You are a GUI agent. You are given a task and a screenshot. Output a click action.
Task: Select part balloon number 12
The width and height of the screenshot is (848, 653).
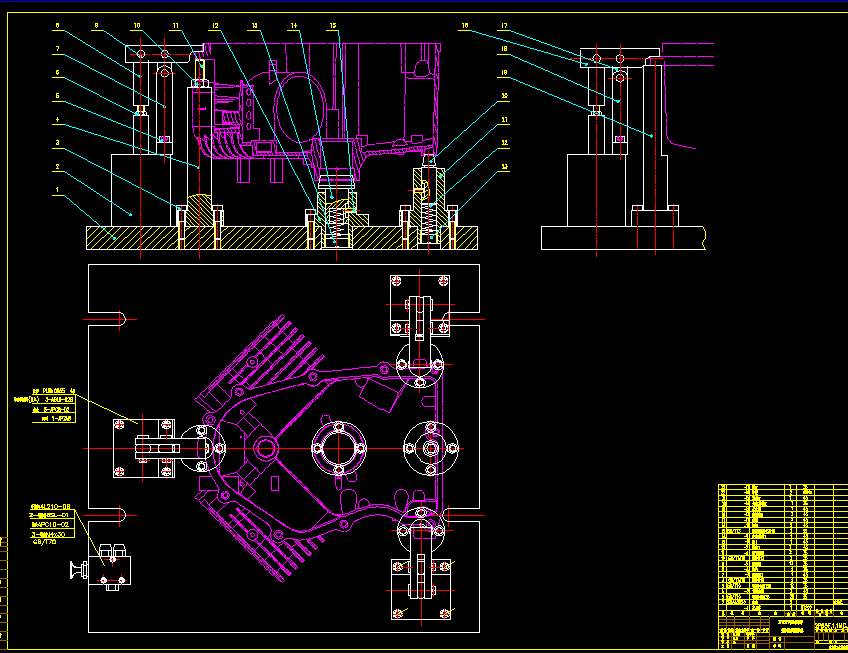pyautogui.click(x=215, y=25)
